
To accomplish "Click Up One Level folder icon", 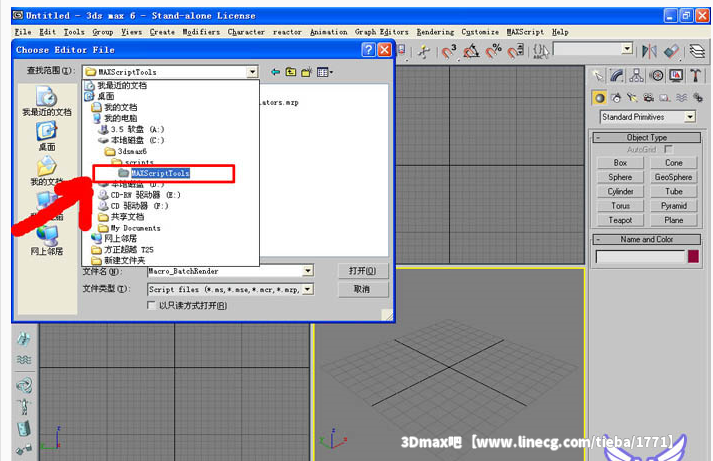I will [x=291, y=72].
